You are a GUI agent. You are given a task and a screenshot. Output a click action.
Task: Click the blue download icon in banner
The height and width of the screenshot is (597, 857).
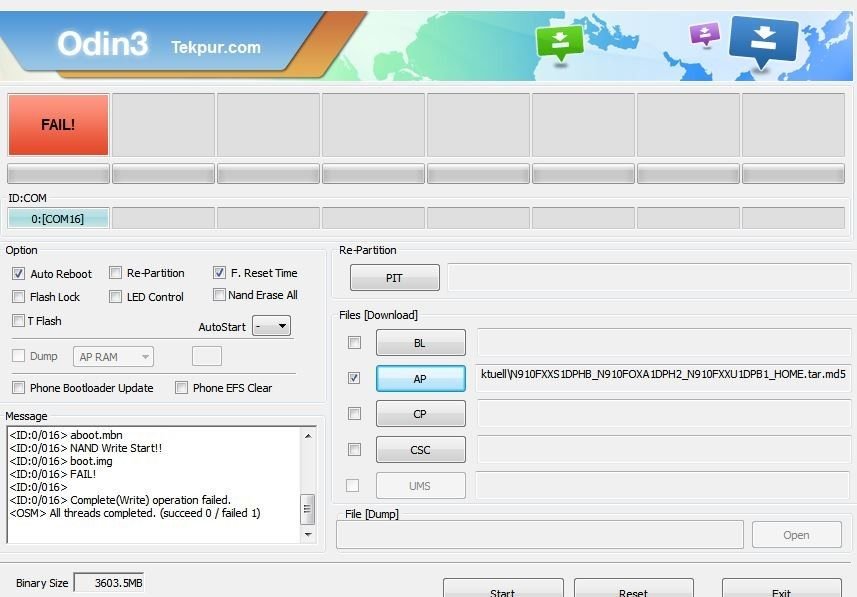coord(762,42)
